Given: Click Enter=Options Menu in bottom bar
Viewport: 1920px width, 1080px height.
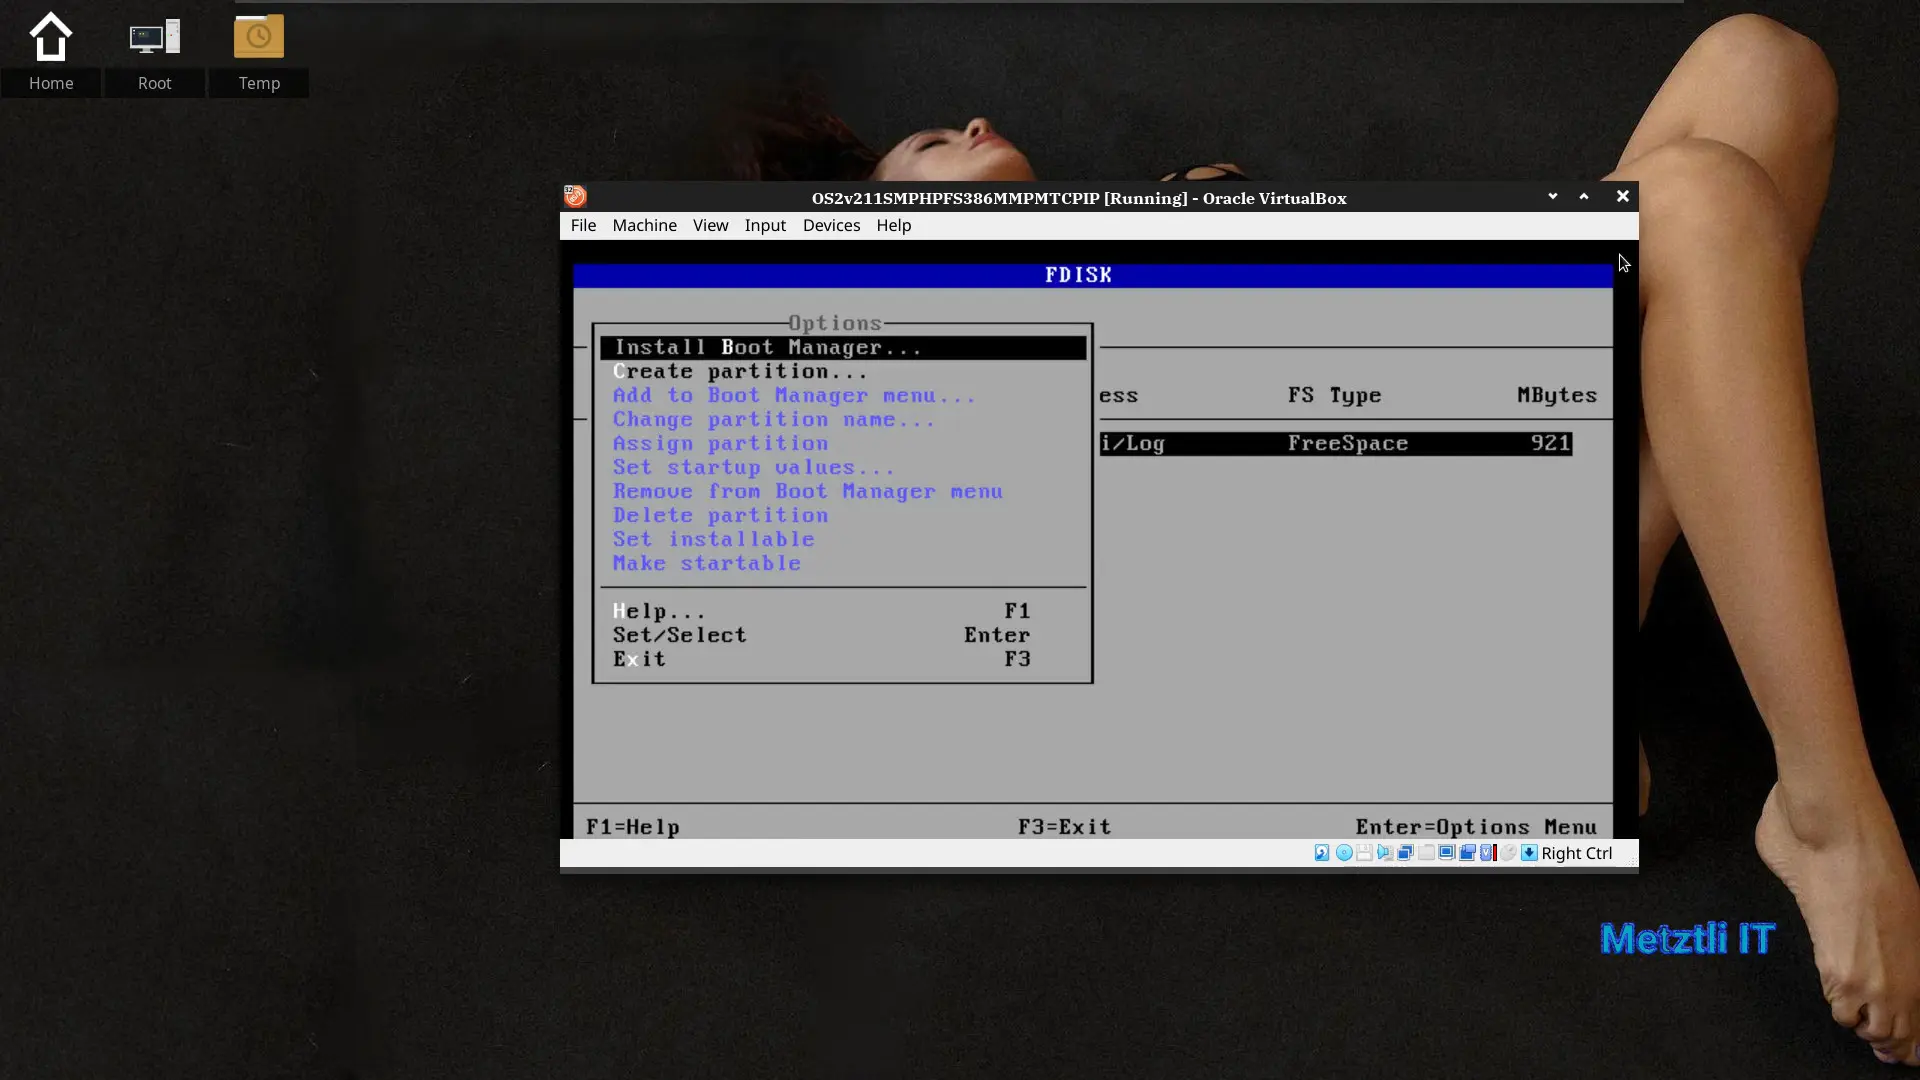Looking at the screenshot, I should [x=1476, y=827].
